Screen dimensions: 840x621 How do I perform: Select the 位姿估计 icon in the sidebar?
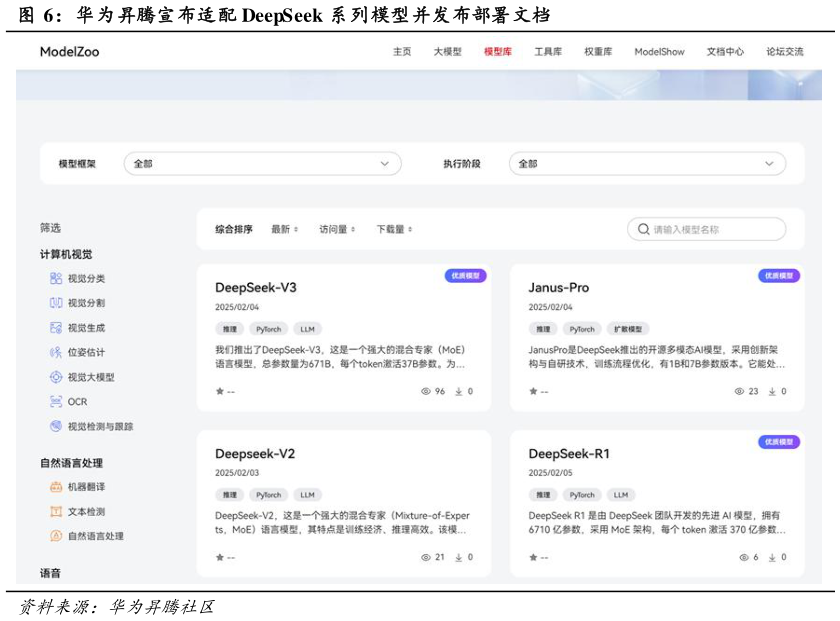click(x=58, y=352)
